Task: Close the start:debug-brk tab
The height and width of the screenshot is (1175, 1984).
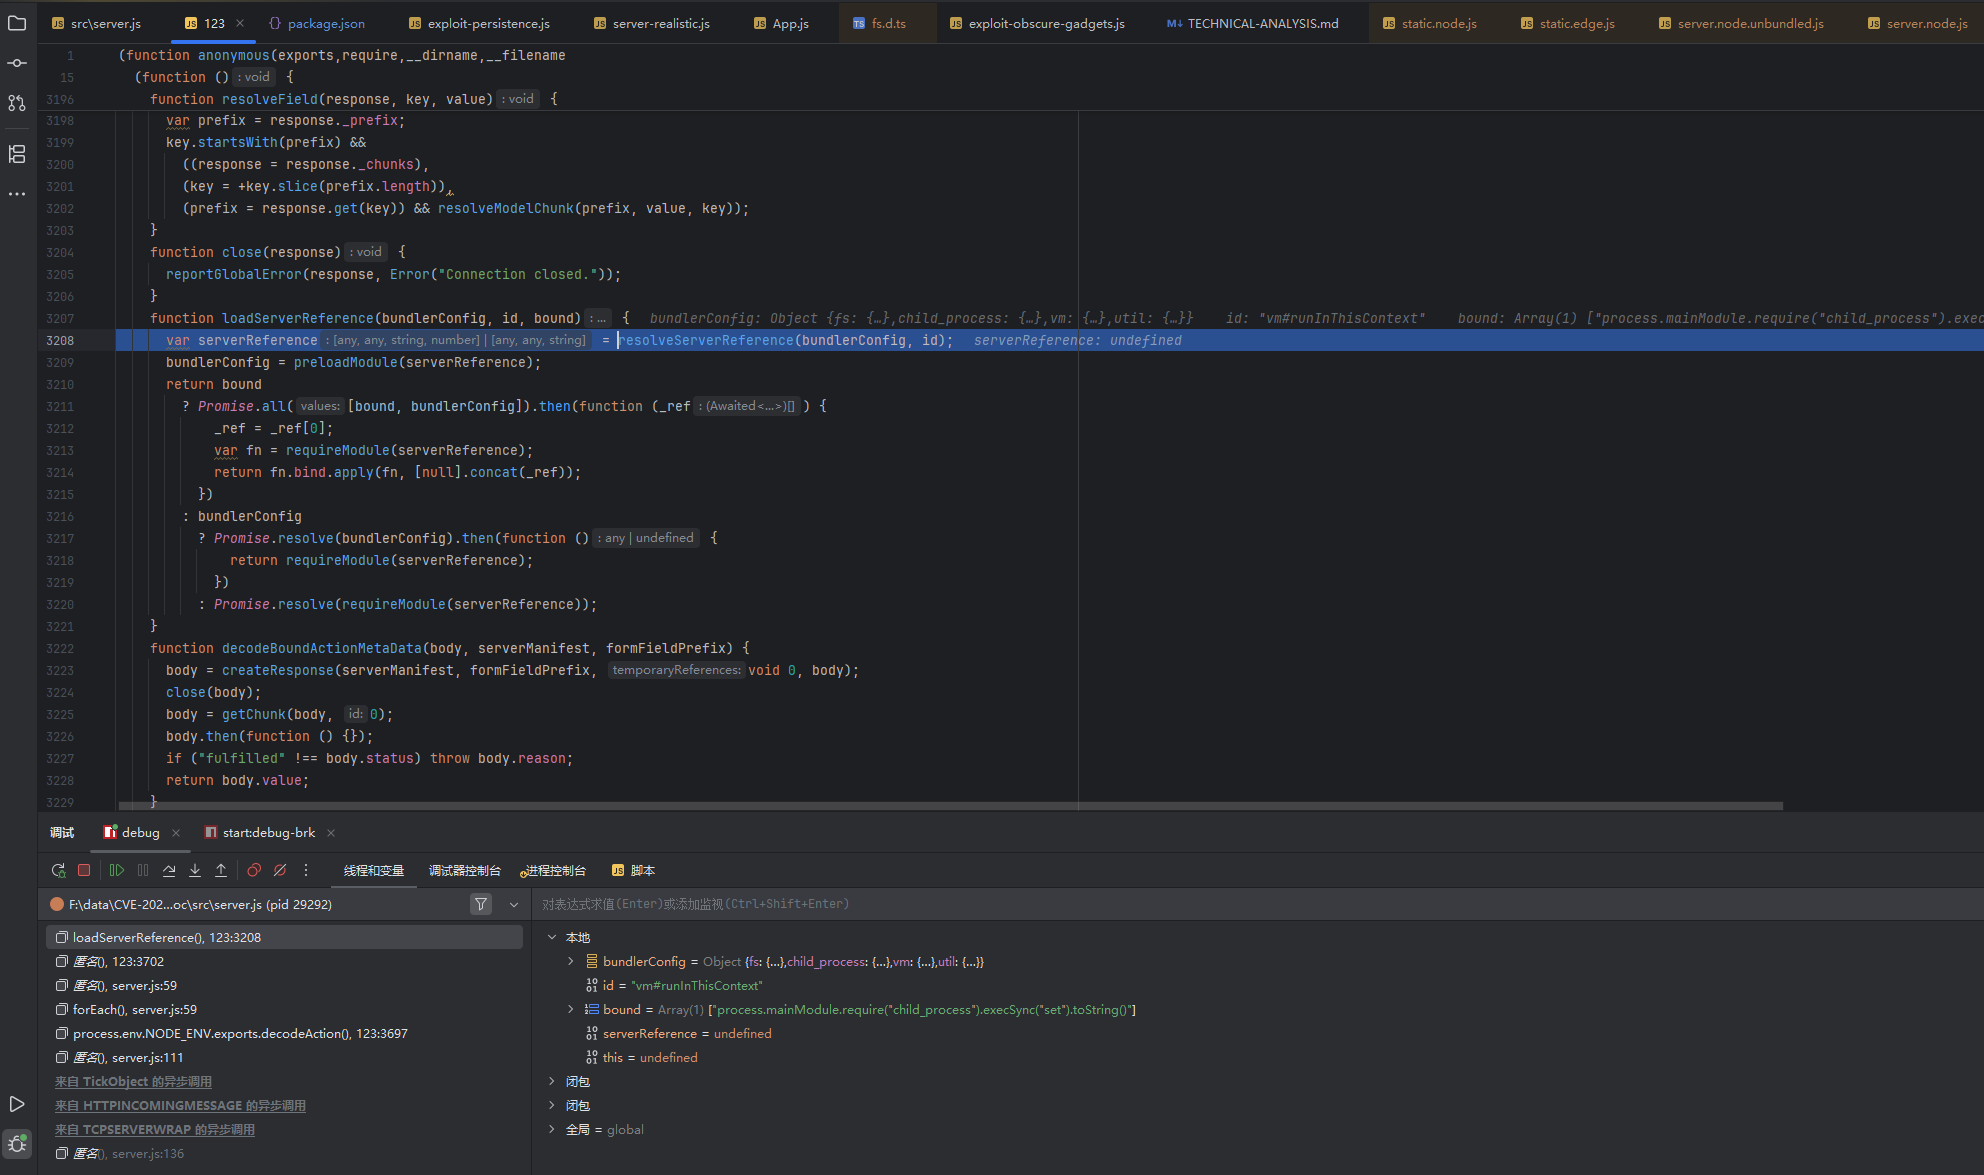Action: point(331,833)
